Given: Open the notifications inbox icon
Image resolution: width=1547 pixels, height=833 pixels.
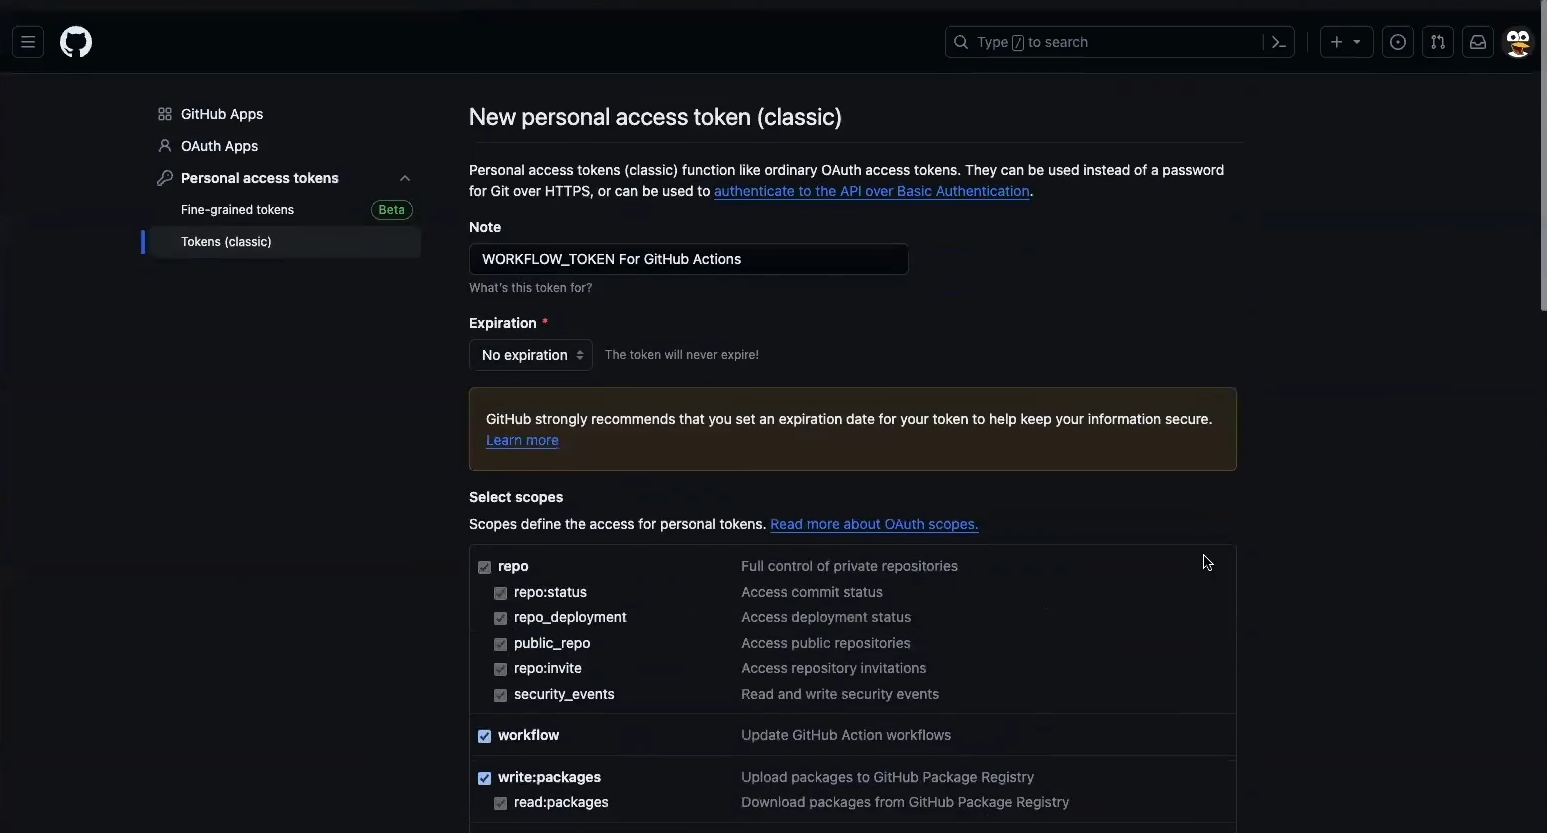Looking at the screenshot, I should coord(1478,42).
